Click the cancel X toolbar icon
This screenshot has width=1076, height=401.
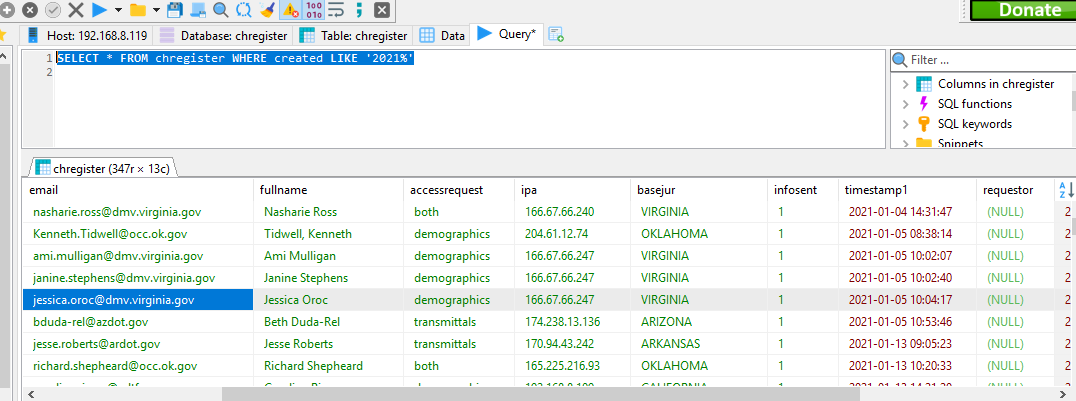75,10
